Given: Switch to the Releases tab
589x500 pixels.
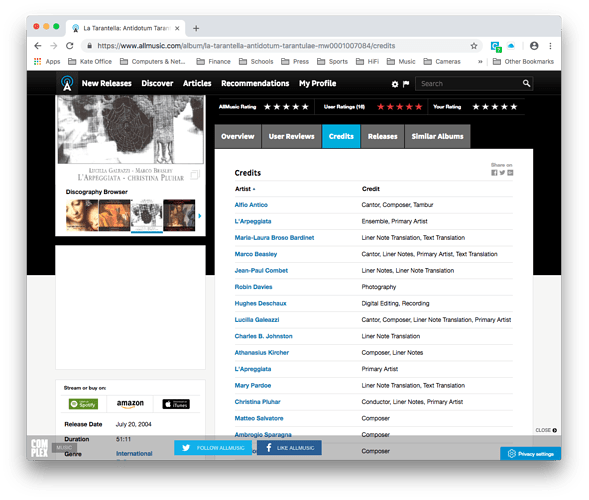Looking at the screenshot, I should coord(382,136).
